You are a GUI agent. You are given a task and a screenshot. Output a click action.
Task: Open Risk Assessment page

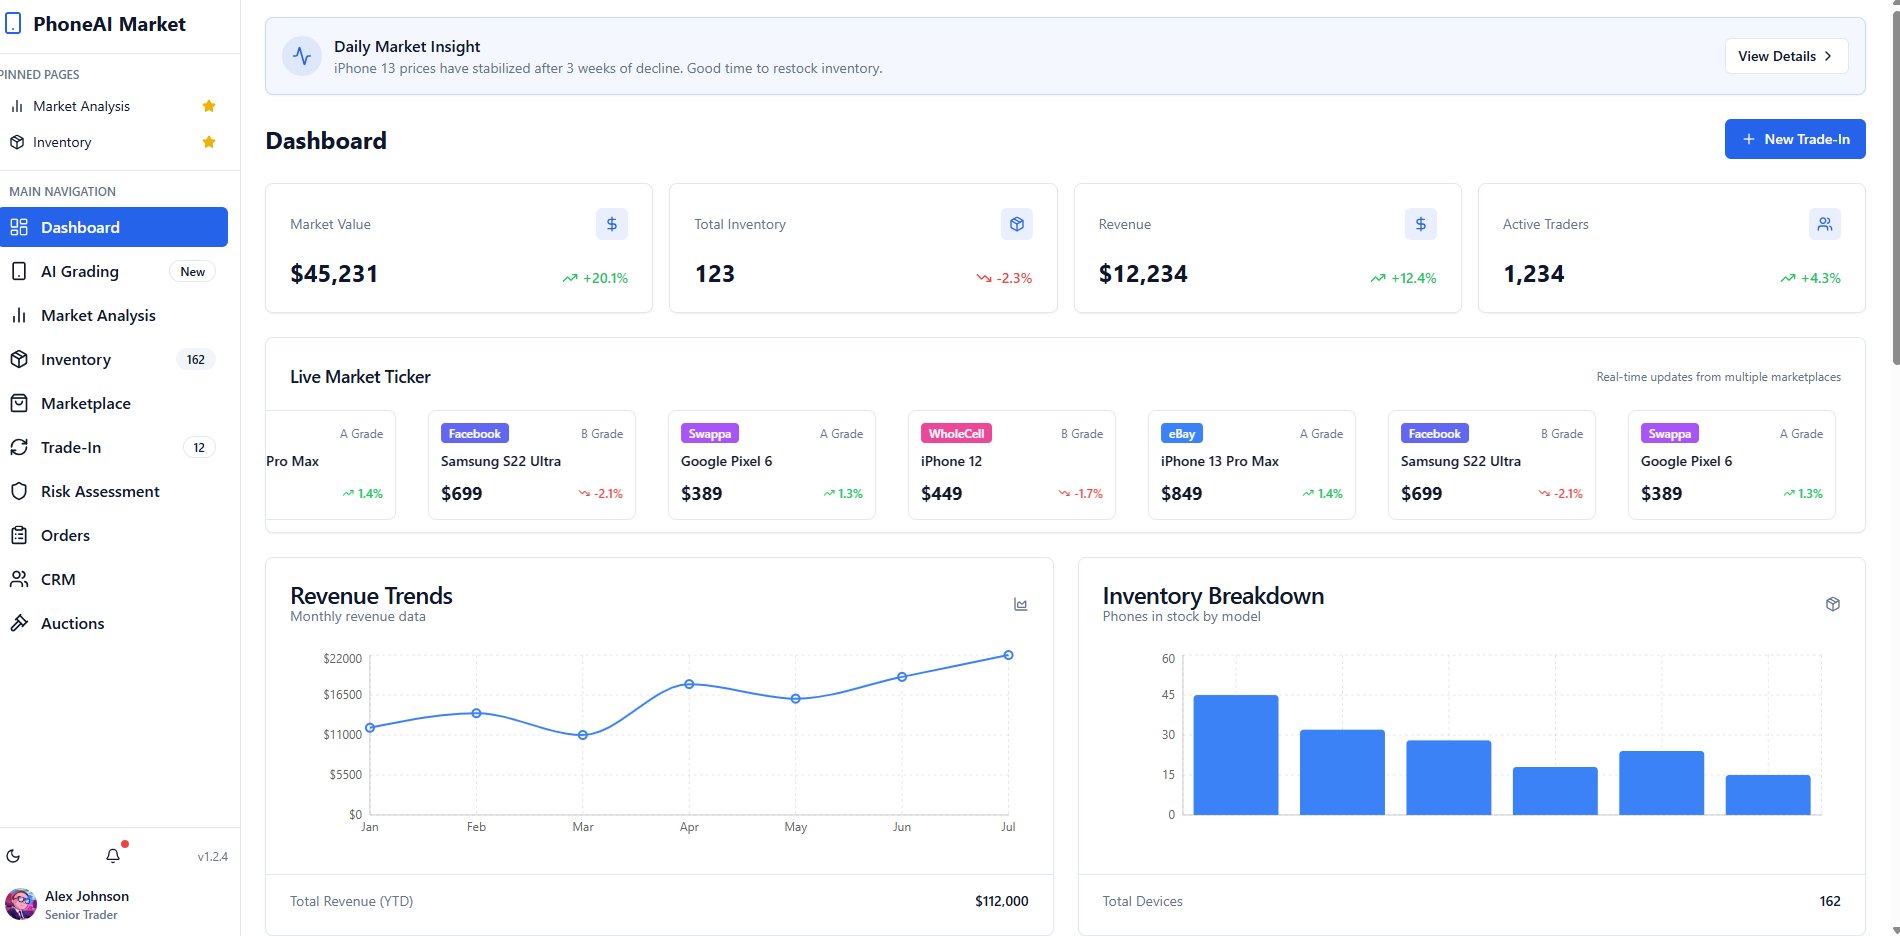[114, 491]
